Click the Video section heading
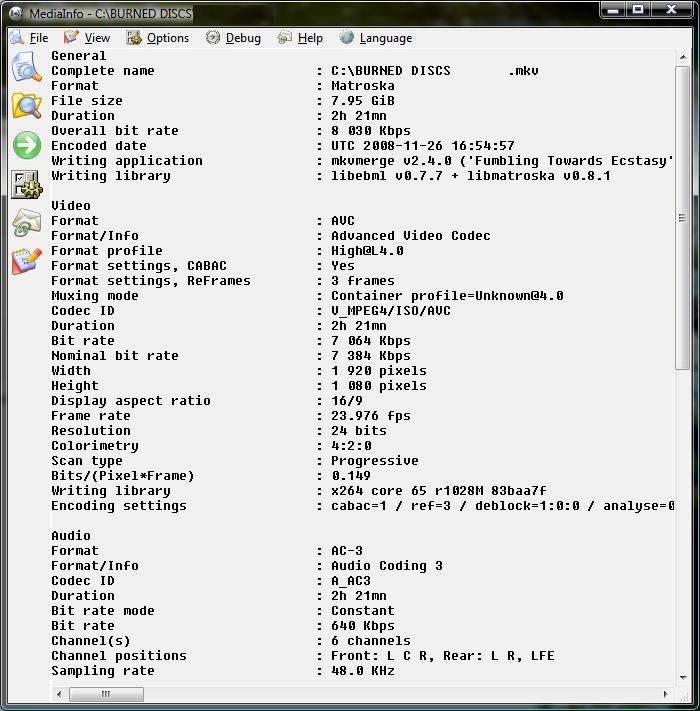Image resolution: width=700 pixels, height=711 pixels. tap(71, 205)
